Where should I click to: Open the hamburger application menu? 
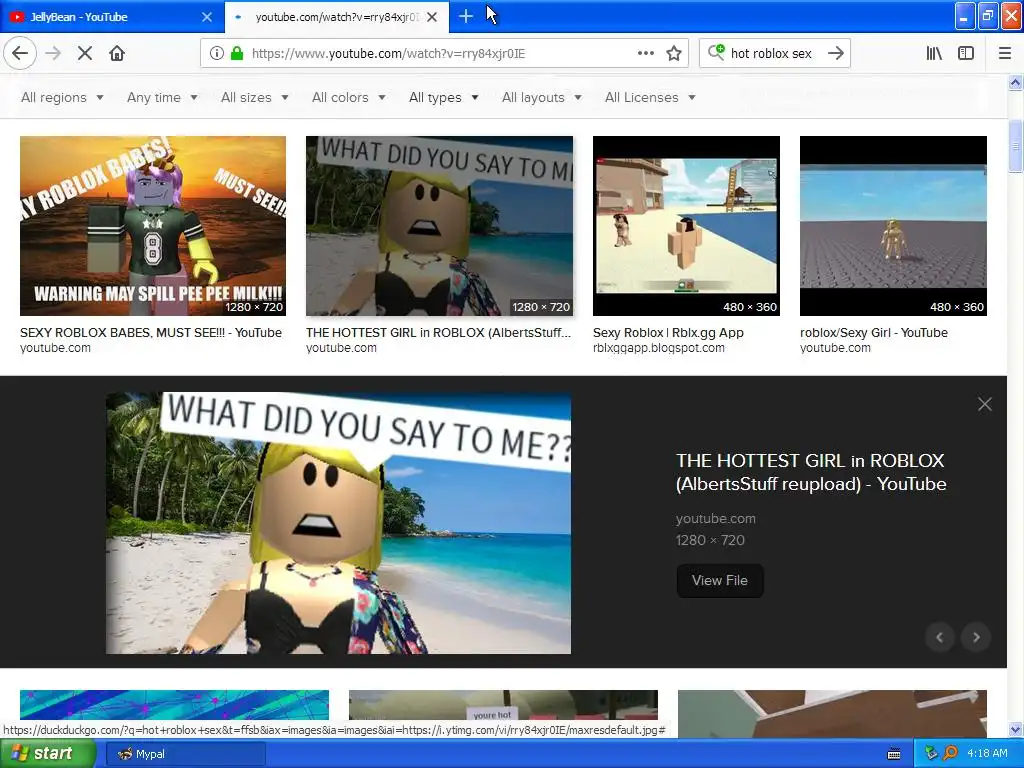1005,53
